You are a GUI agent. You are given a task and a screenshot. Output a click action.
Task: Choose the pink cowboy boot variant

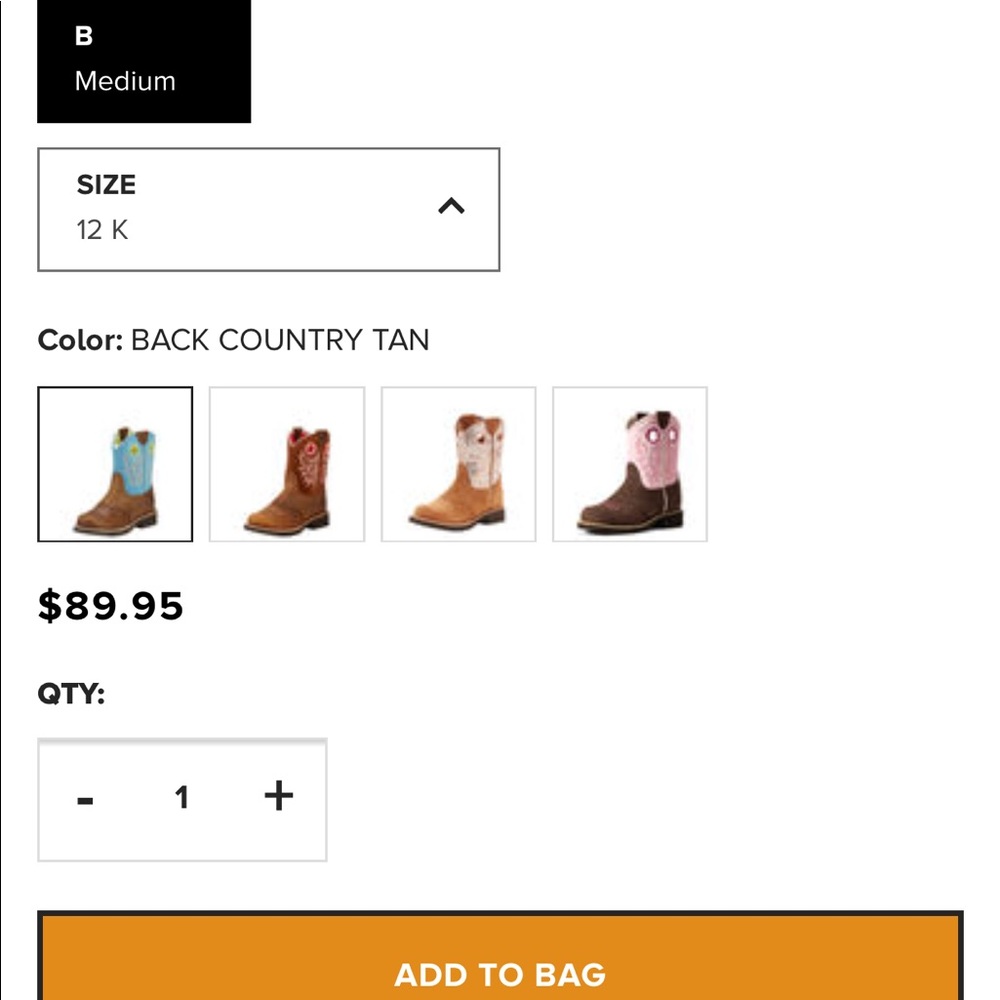[630, 465]
